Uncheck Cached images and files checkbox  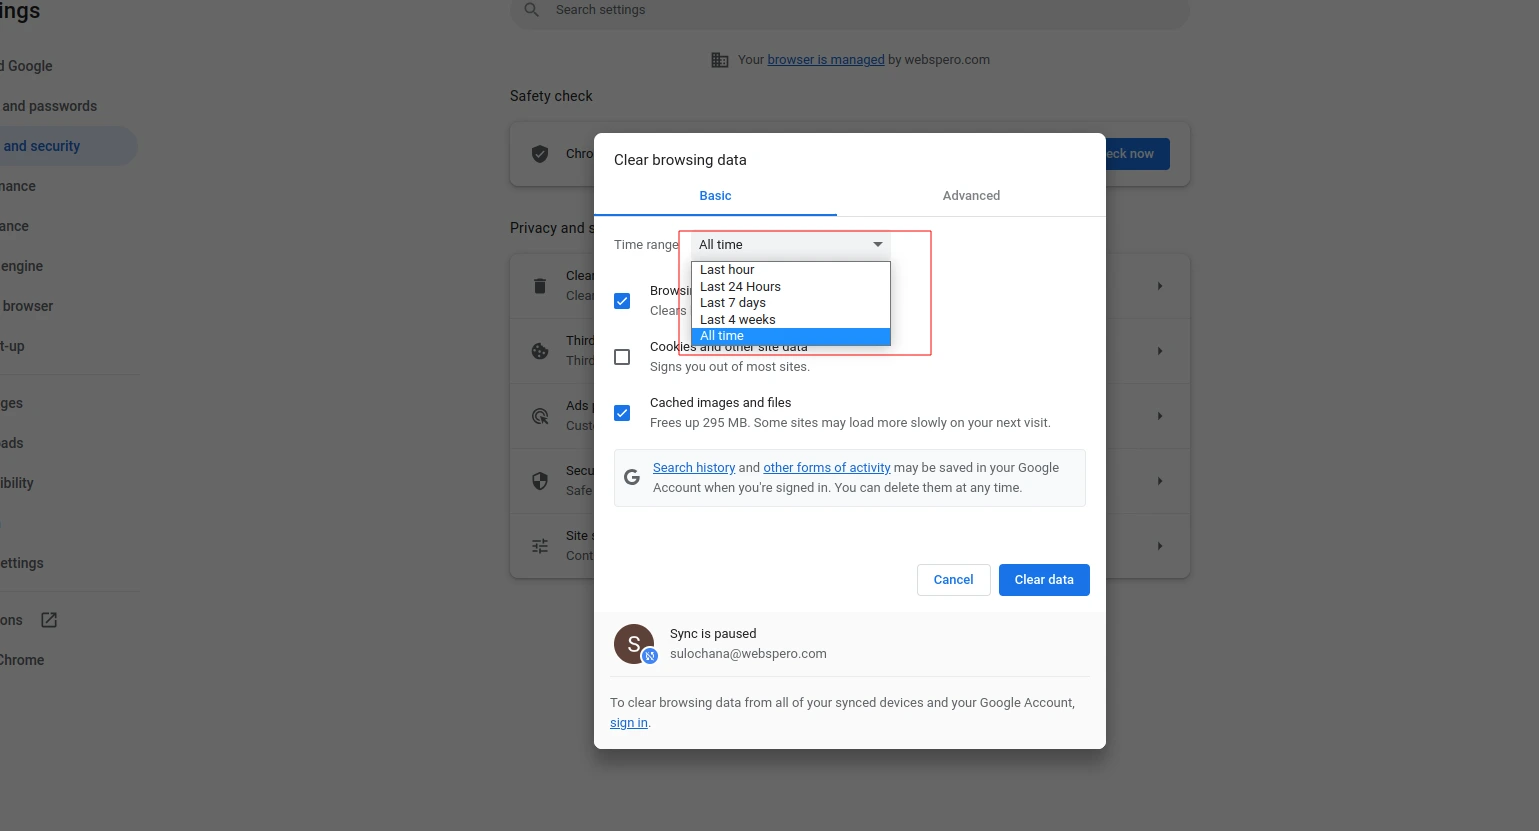622,413
